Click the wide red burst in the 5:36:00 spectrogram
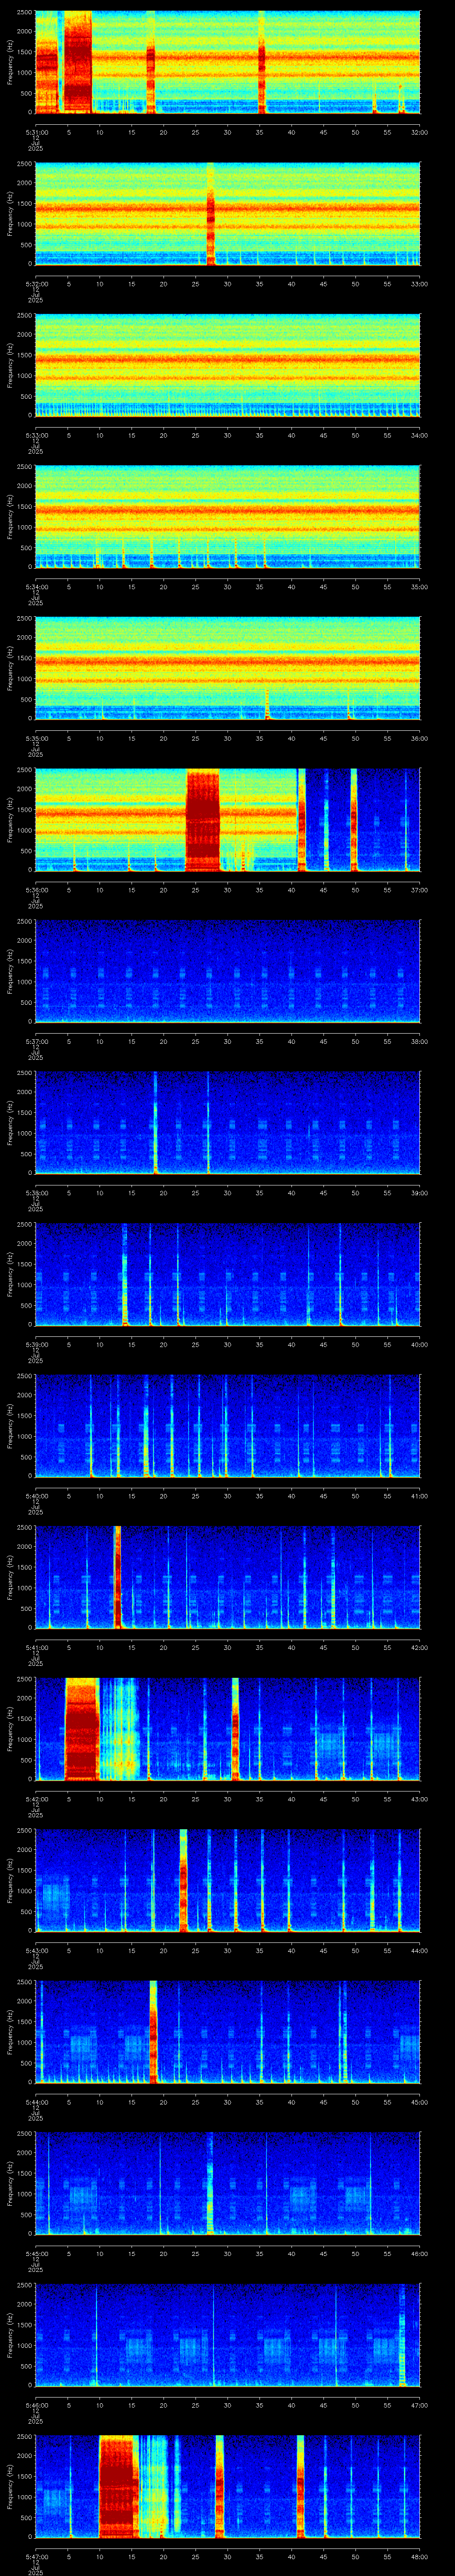This screenshot has height=2576, width=455. (203, 820)
